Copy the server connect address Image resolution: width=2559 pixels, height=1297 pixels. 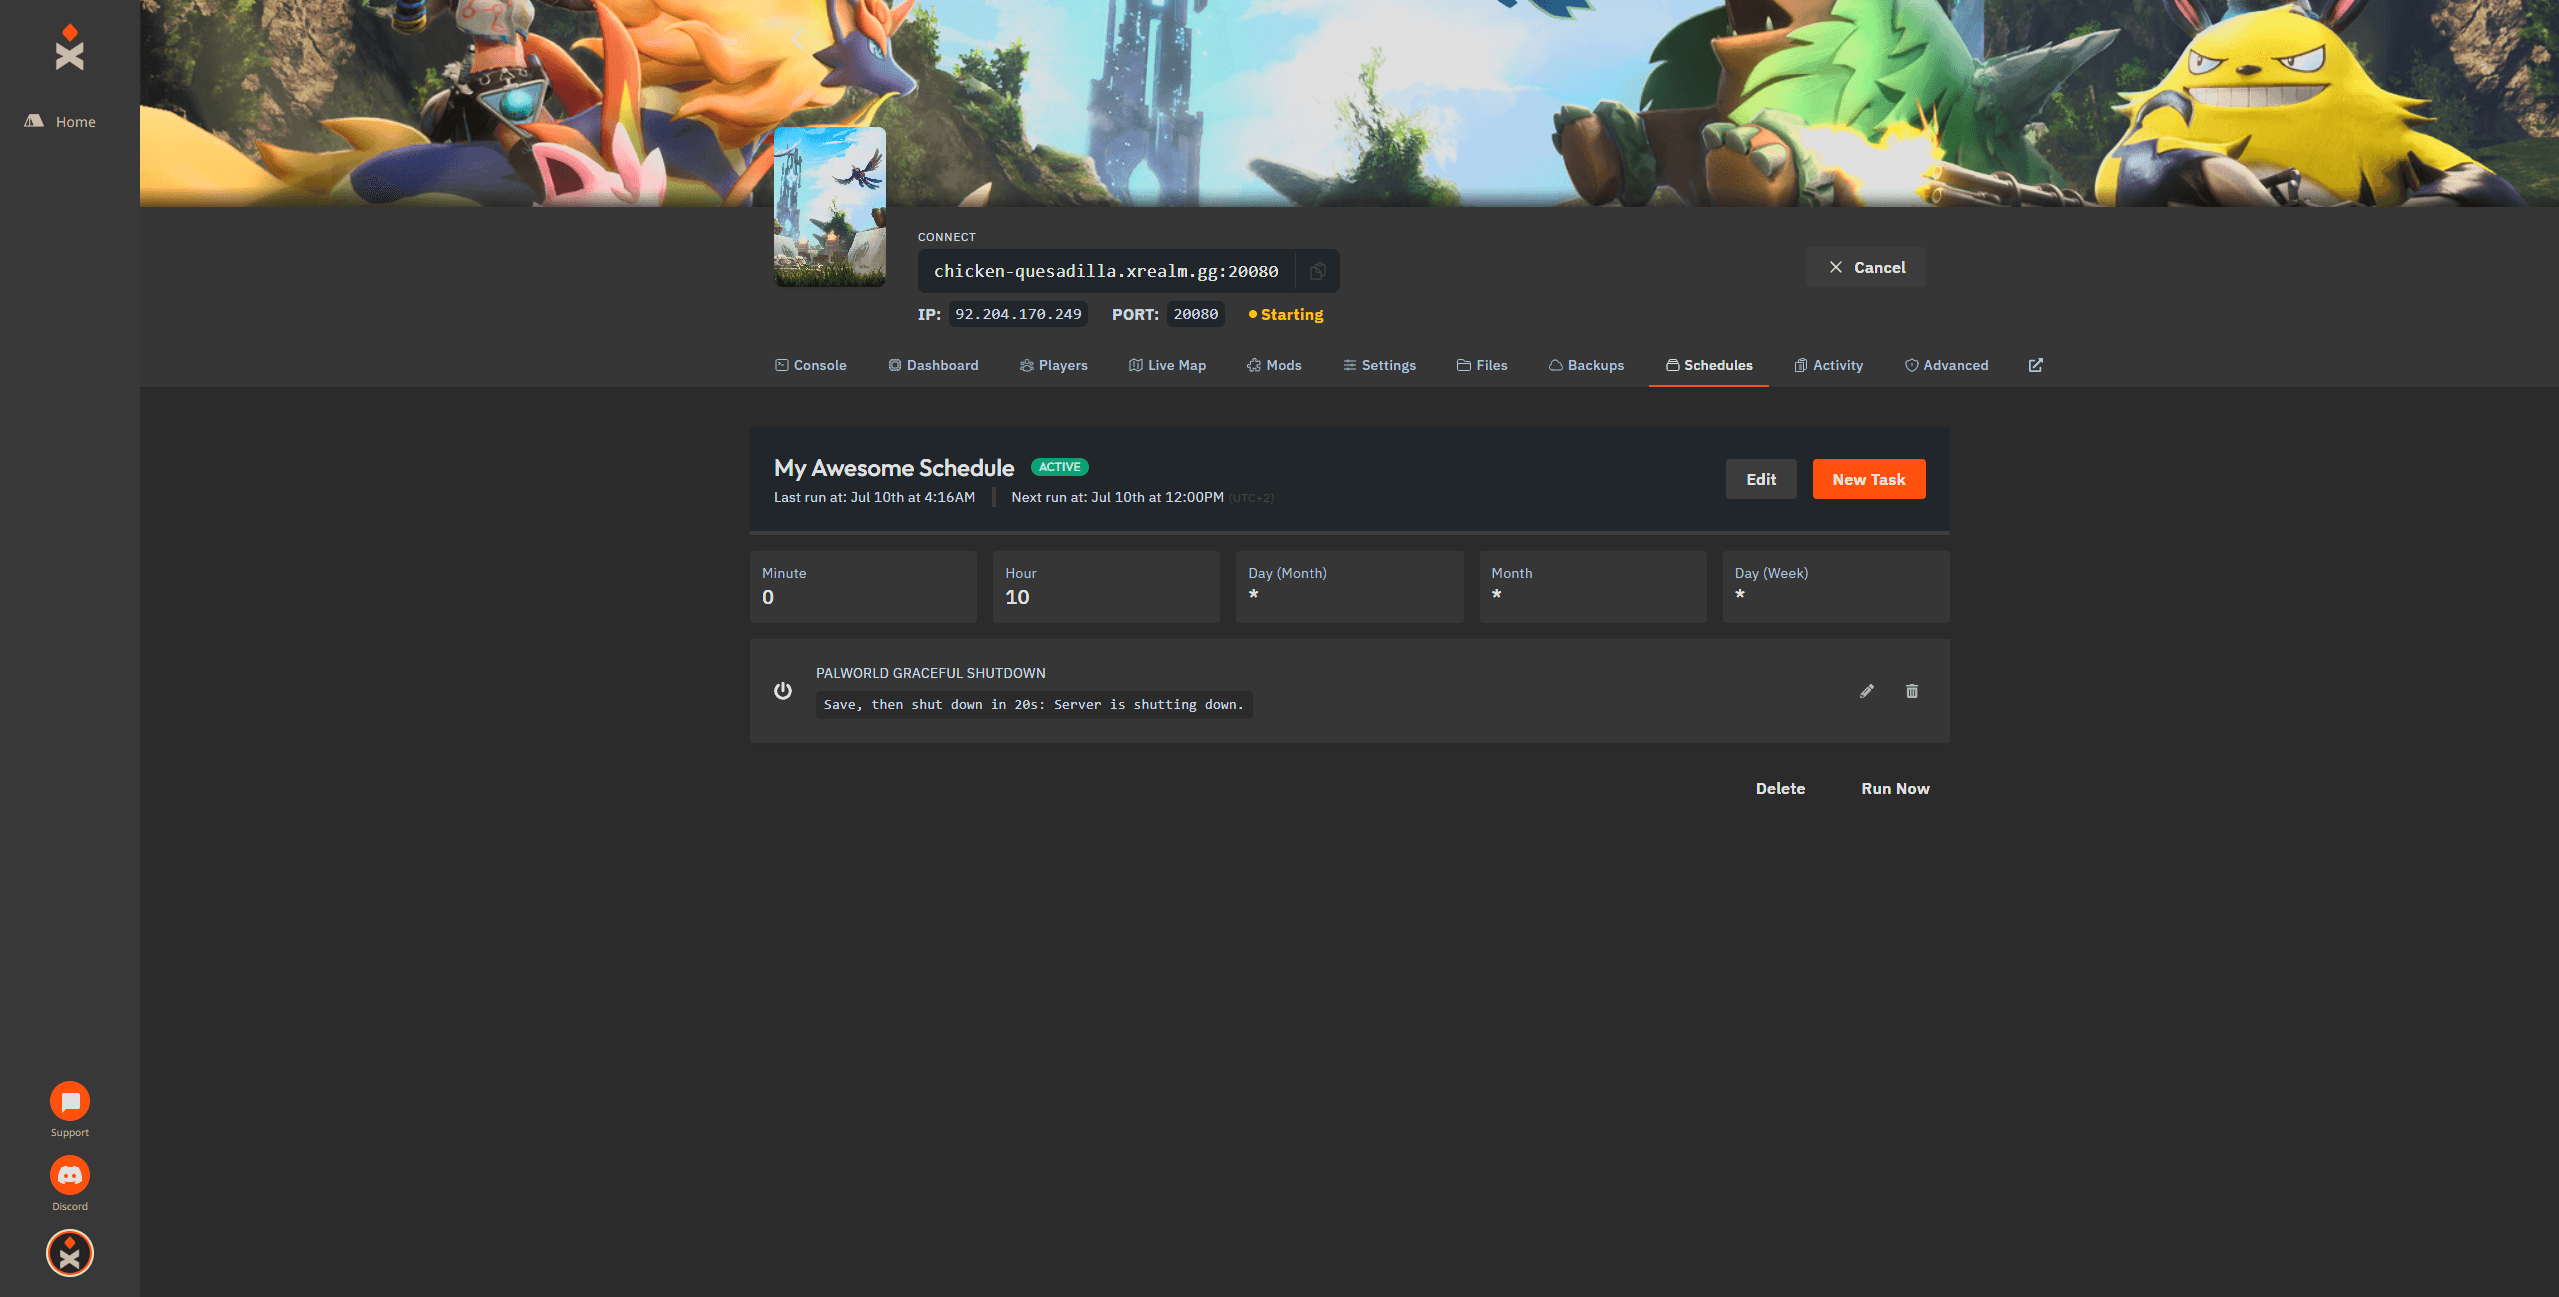point(1318,271)
